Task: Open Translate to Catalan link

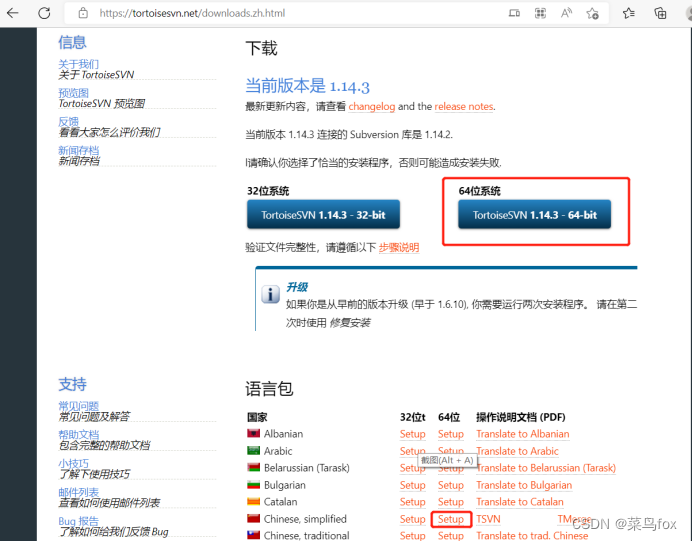Action: [x=520, y=502]
